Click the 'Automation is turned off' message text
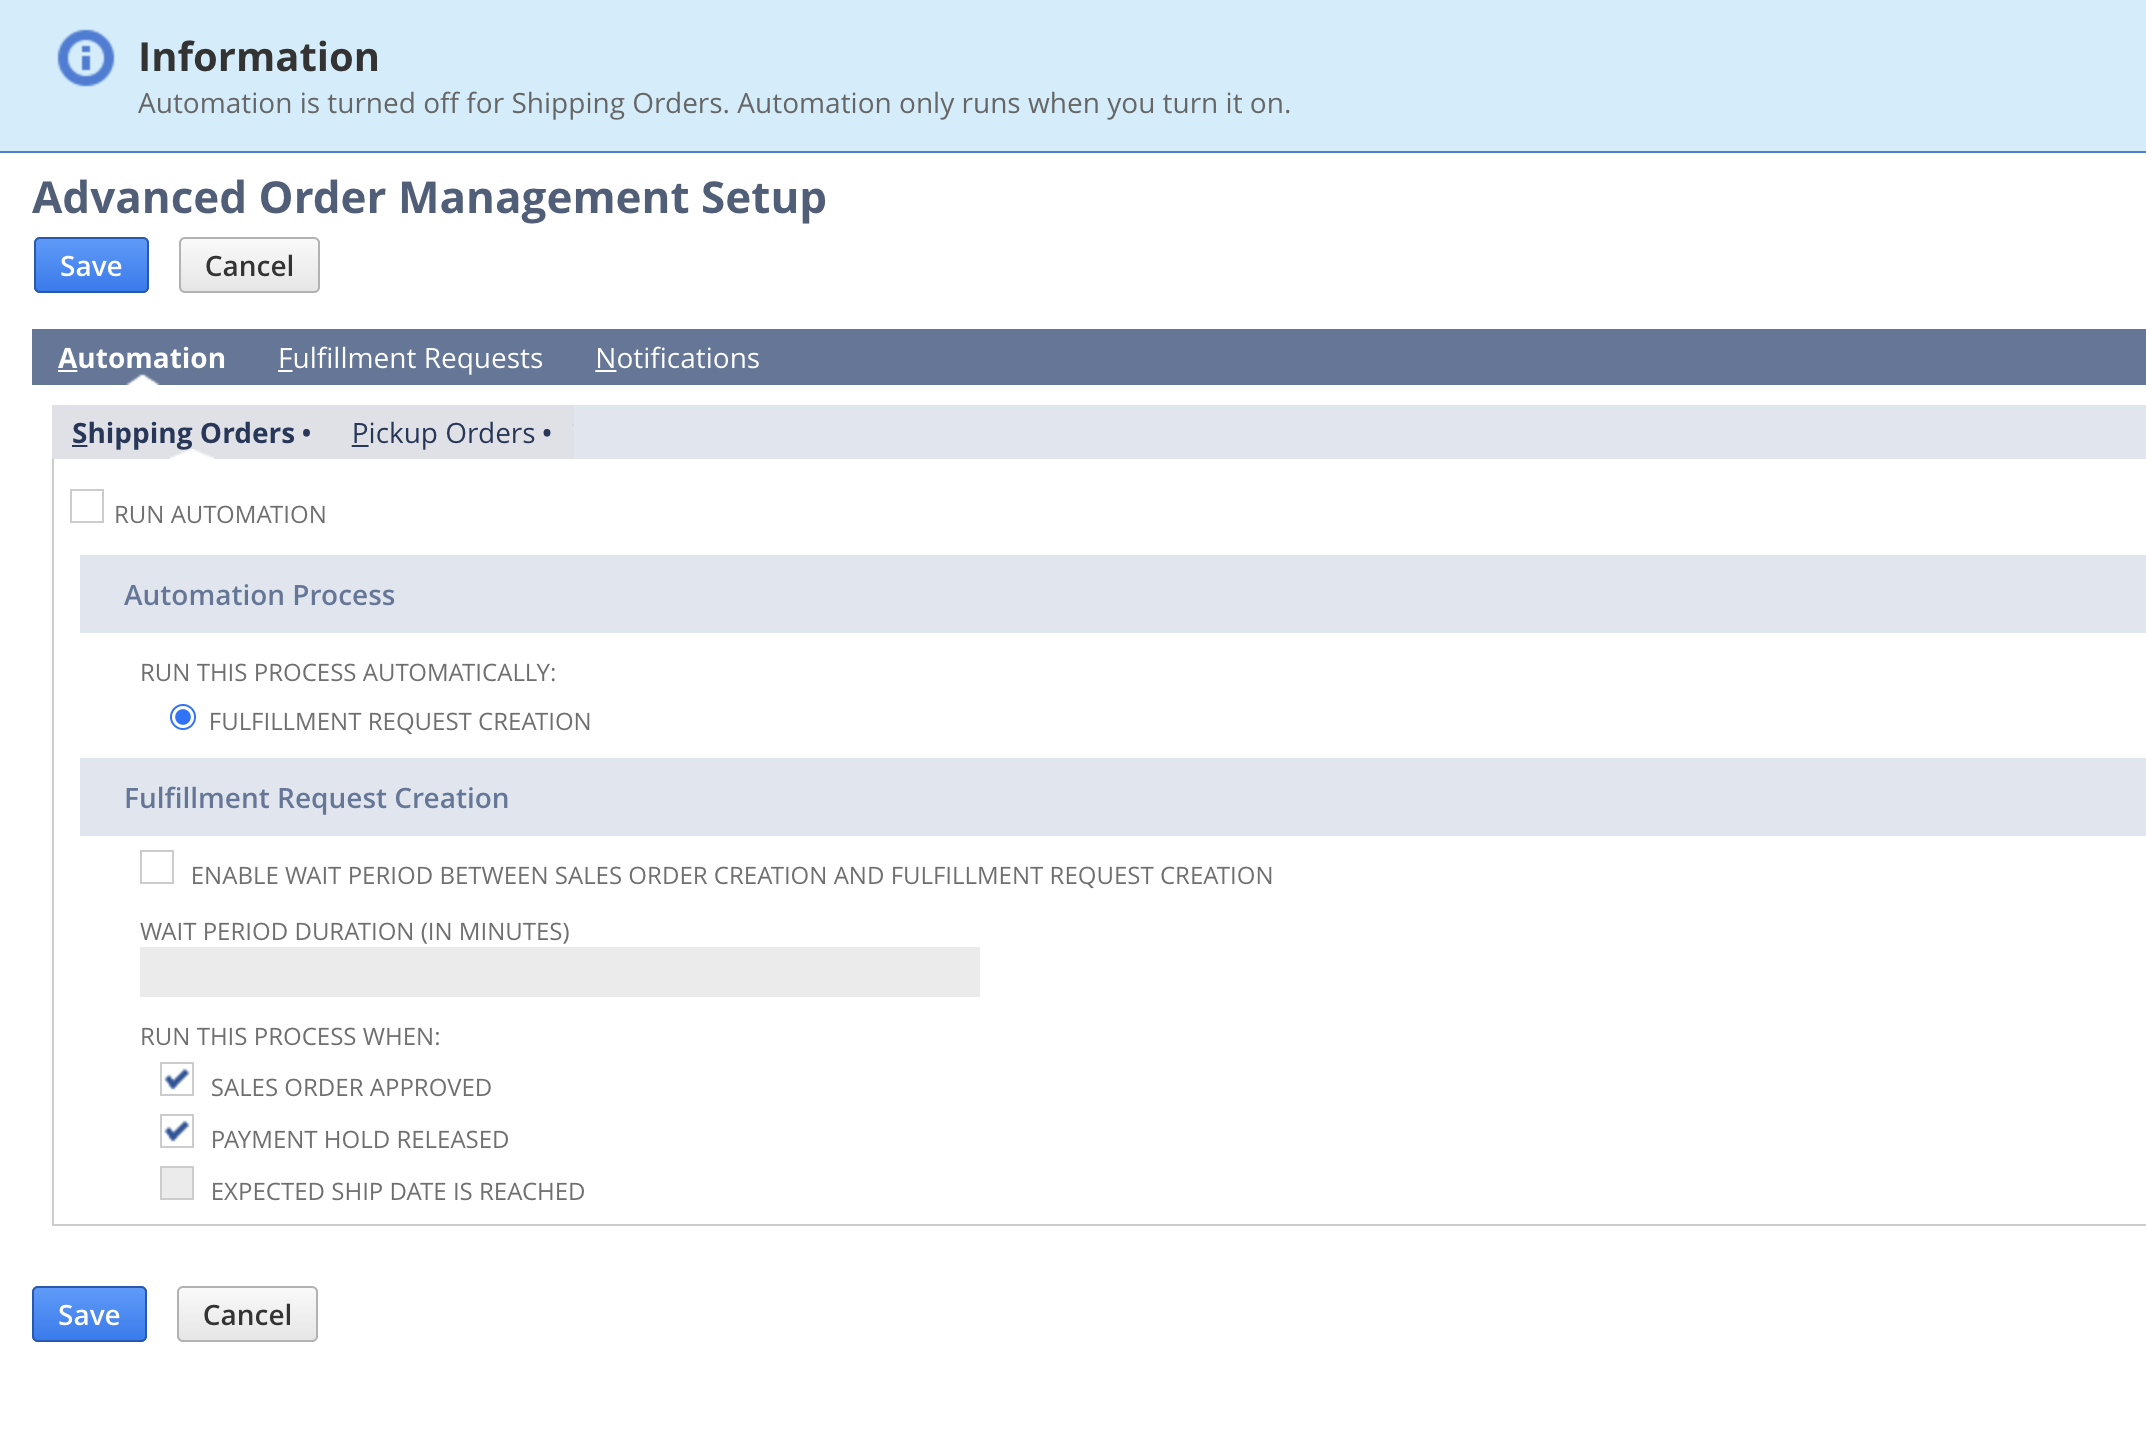The height and width of the screenshot is (1432, 2146). point(714,104)
